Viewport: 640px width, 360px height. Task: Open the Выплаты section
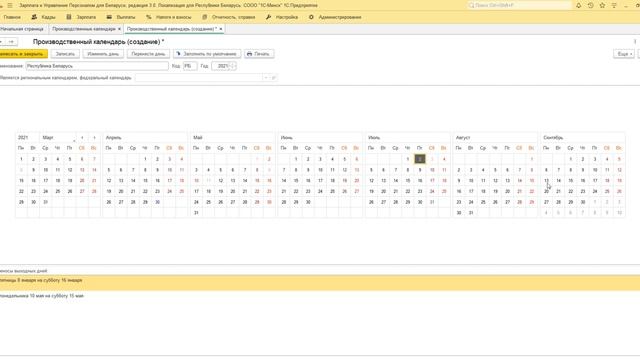click(x=121, y=17)
